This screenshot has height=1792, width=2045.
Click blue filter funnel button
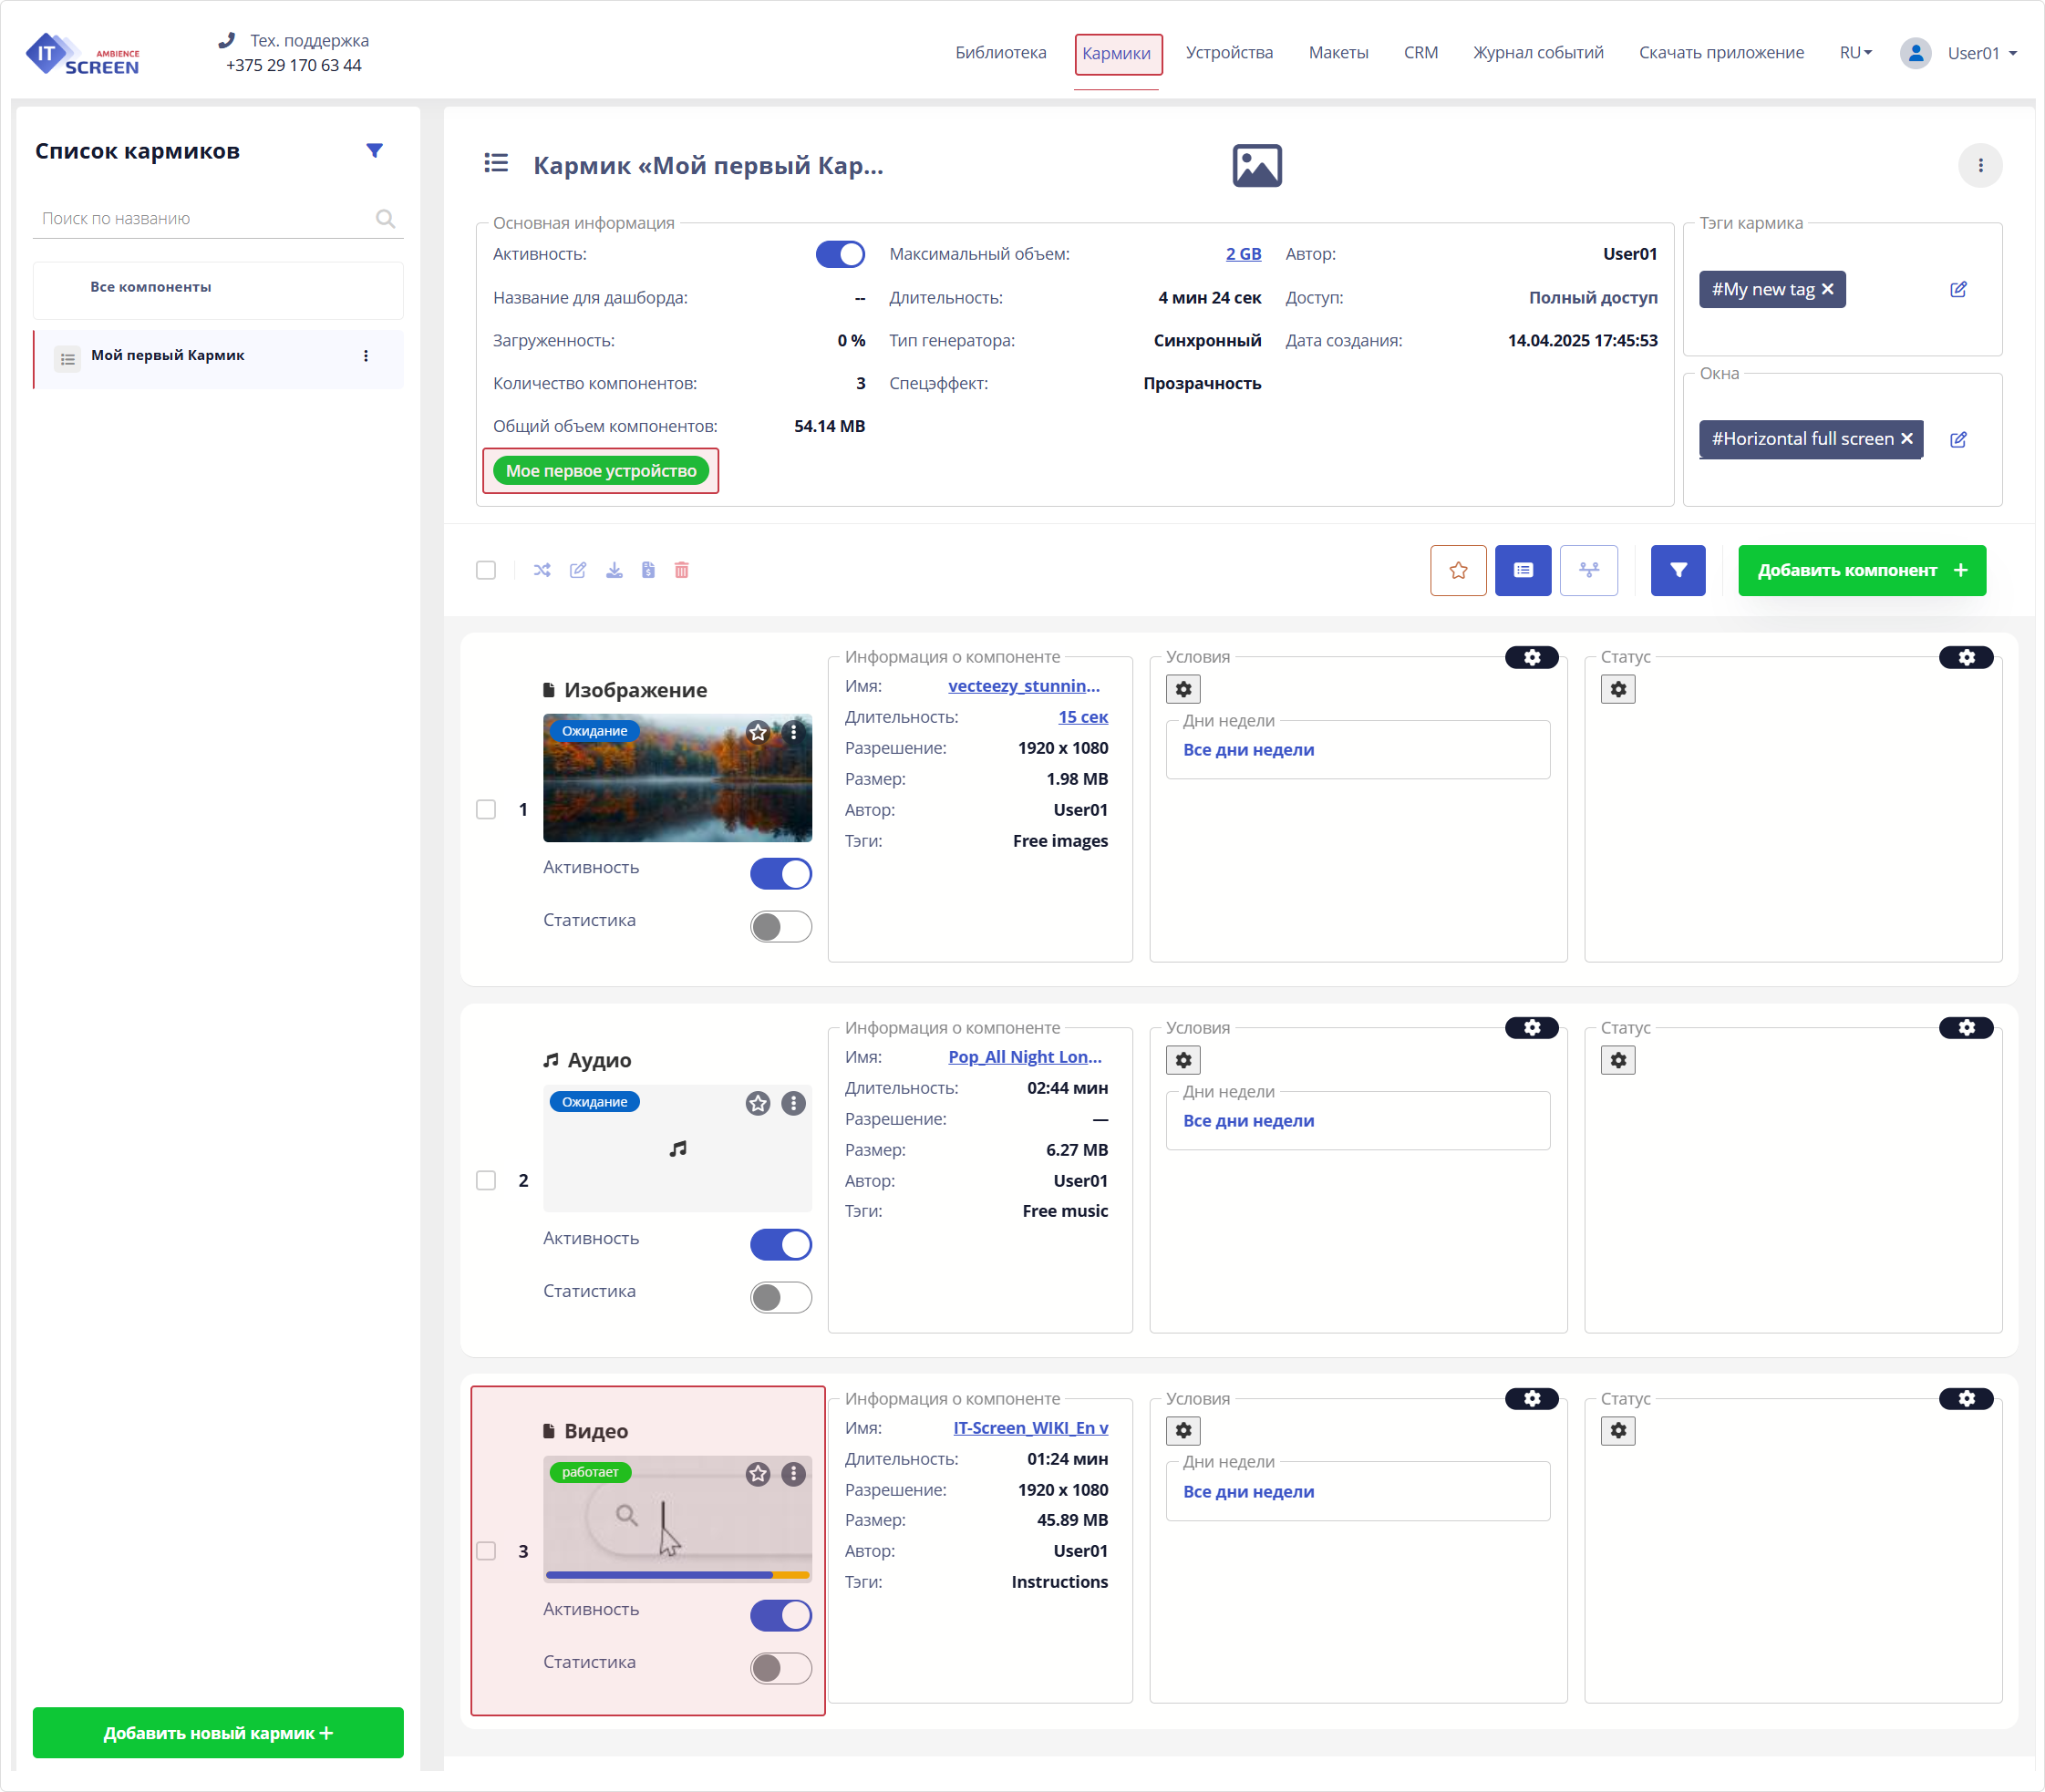click(x=1677, y=570)
